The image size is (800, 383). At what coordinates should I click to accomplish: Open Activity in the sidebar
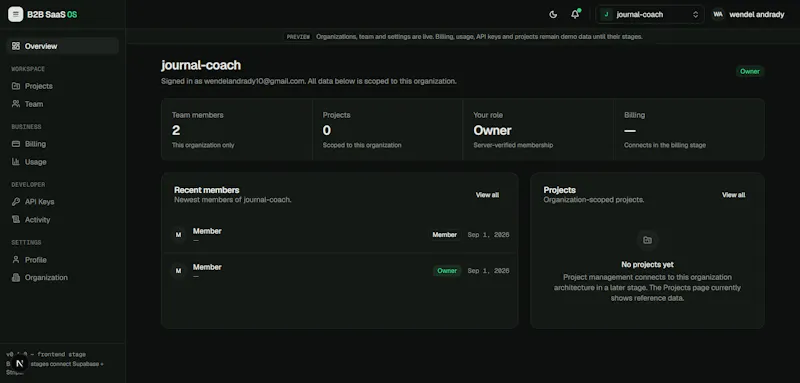click(x=62, y=220)
